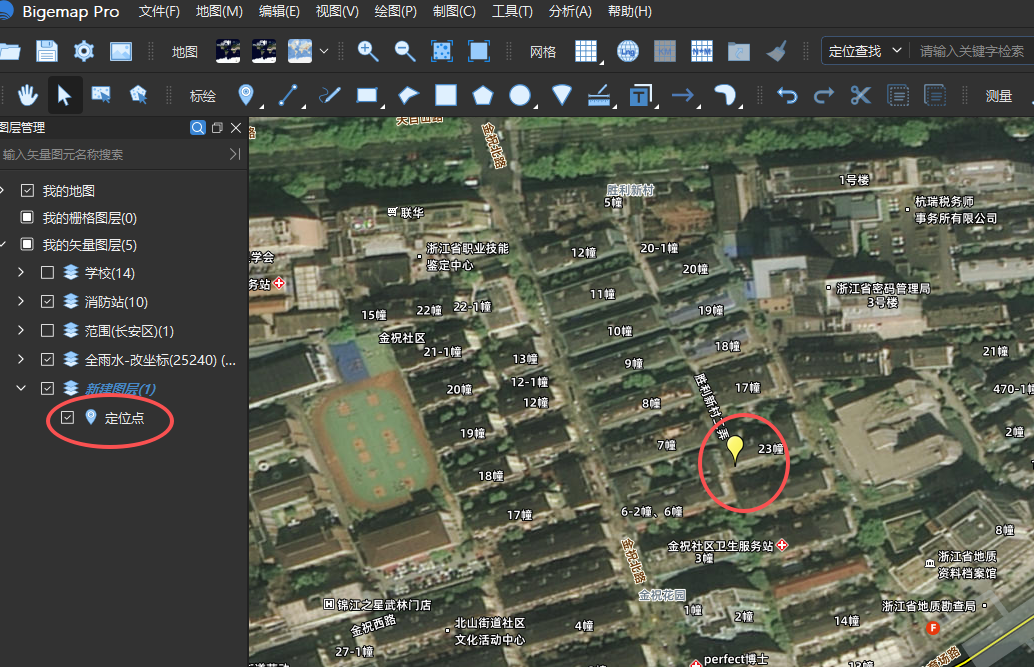
Task: Open the map source dropdown arrow
Action: click(x=324, y=51)
